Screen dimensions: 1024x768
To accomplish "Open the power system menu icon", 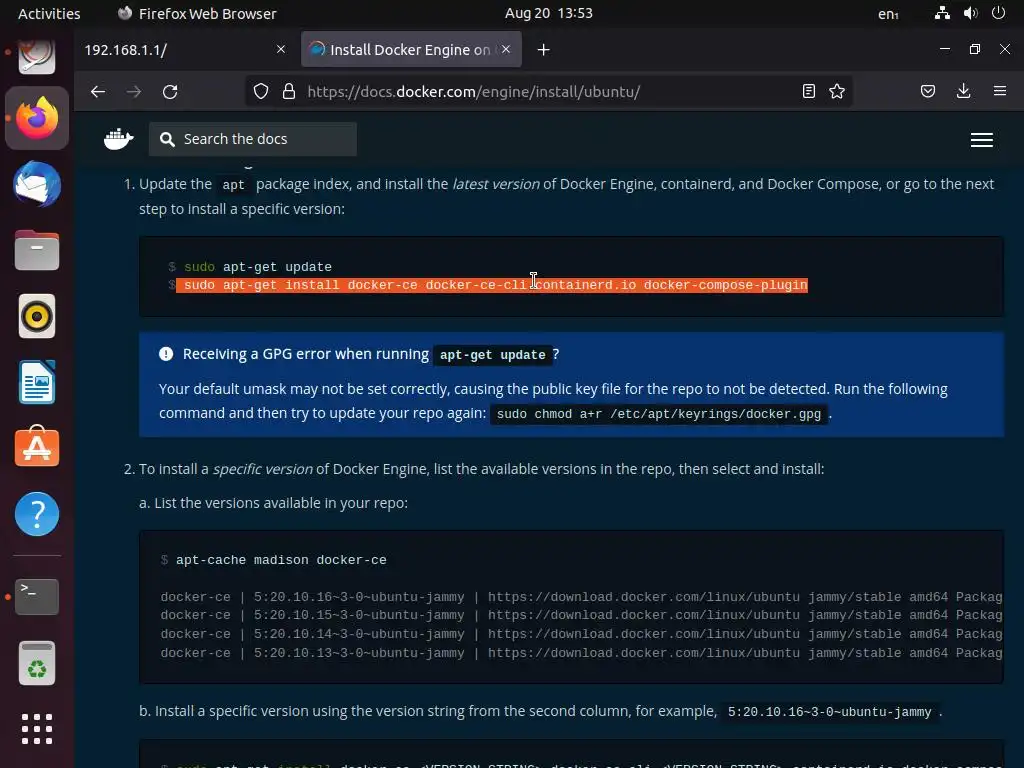I will (999, 13).
